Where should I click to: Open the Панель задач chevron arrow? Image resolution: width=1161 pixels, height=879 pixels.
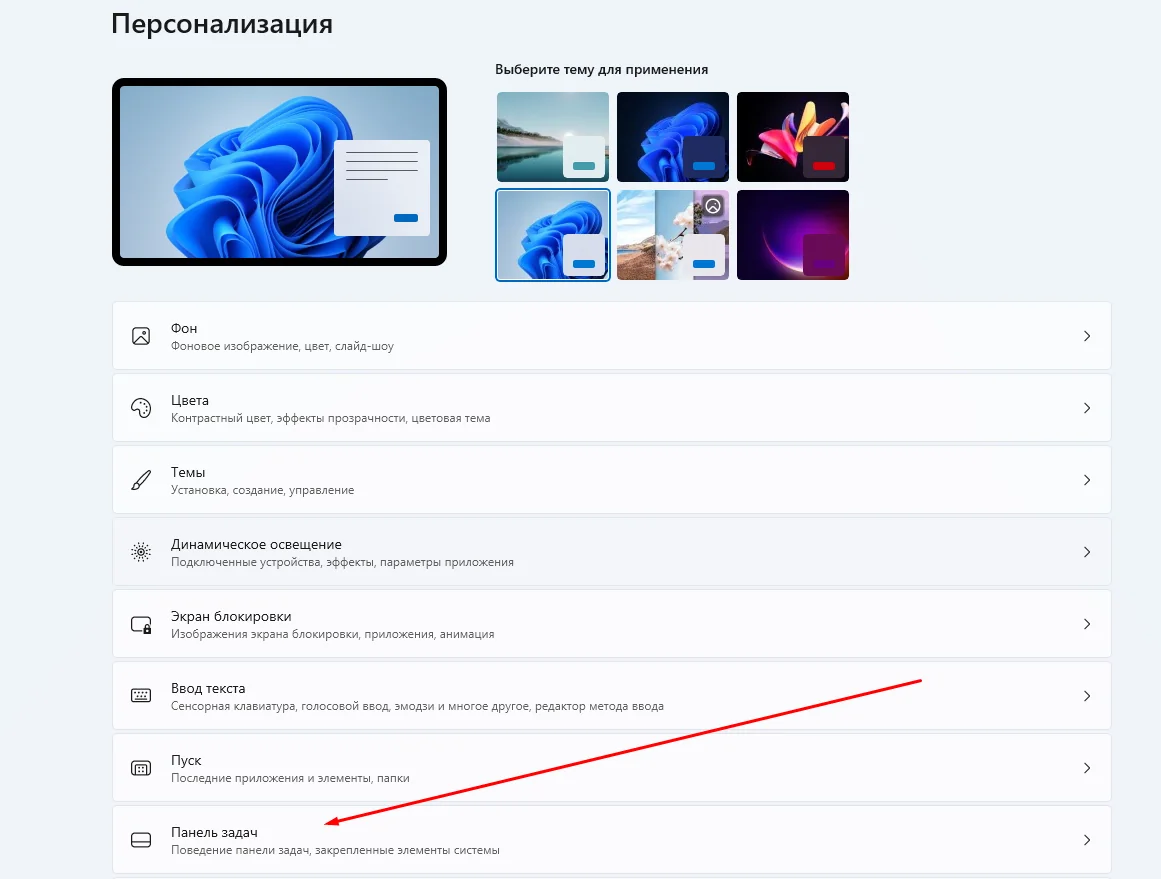point(1087,840)
